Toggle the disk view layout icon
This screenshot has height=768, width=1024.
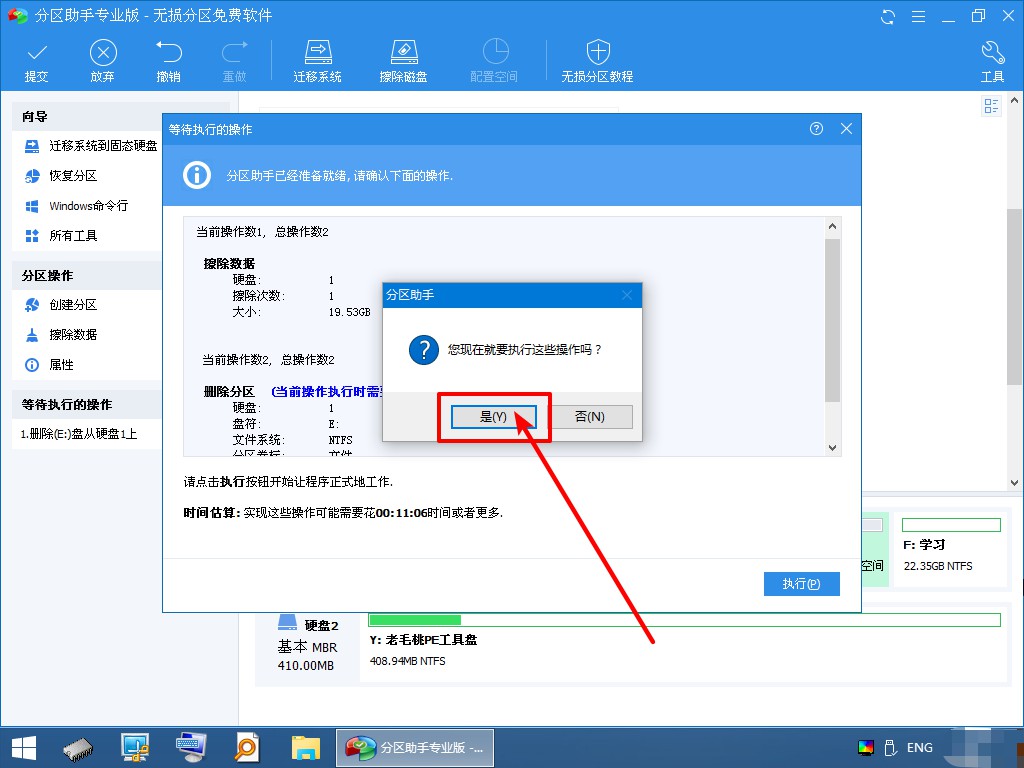(991, 106)
